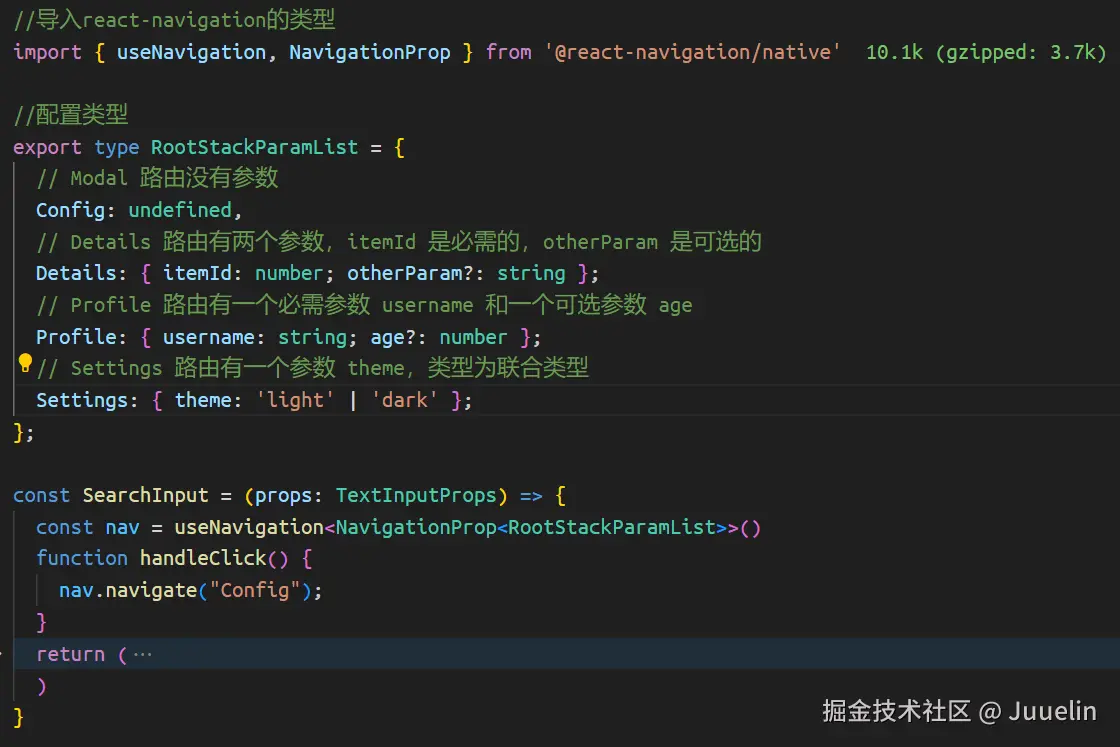Click the yellow lightbulb quick-fix icon
This screenshot has height=747, width=1120.
[24, 364]
